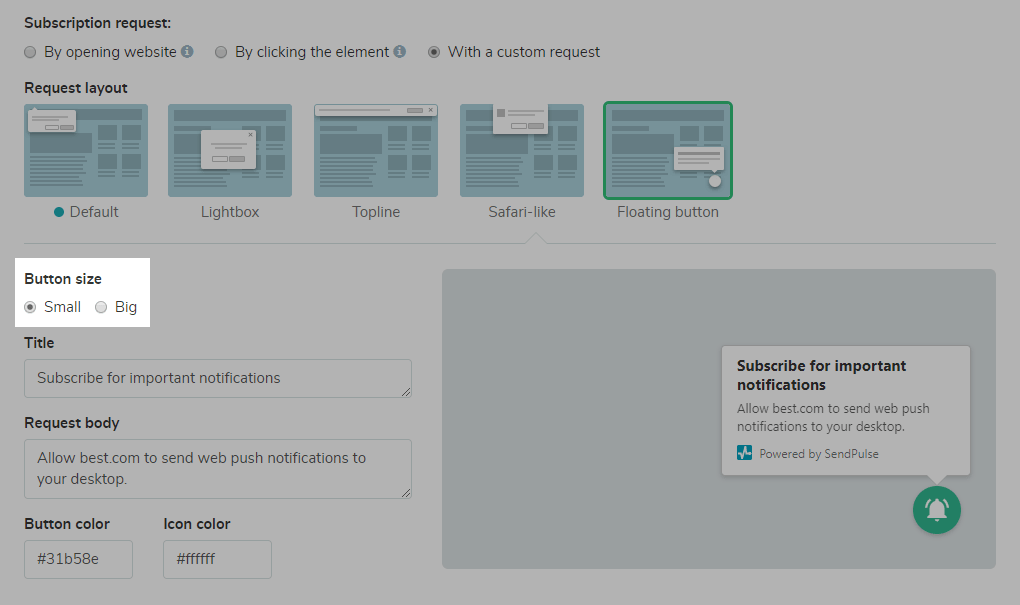Select the Floating button layout thumbnail

[668, 150]
